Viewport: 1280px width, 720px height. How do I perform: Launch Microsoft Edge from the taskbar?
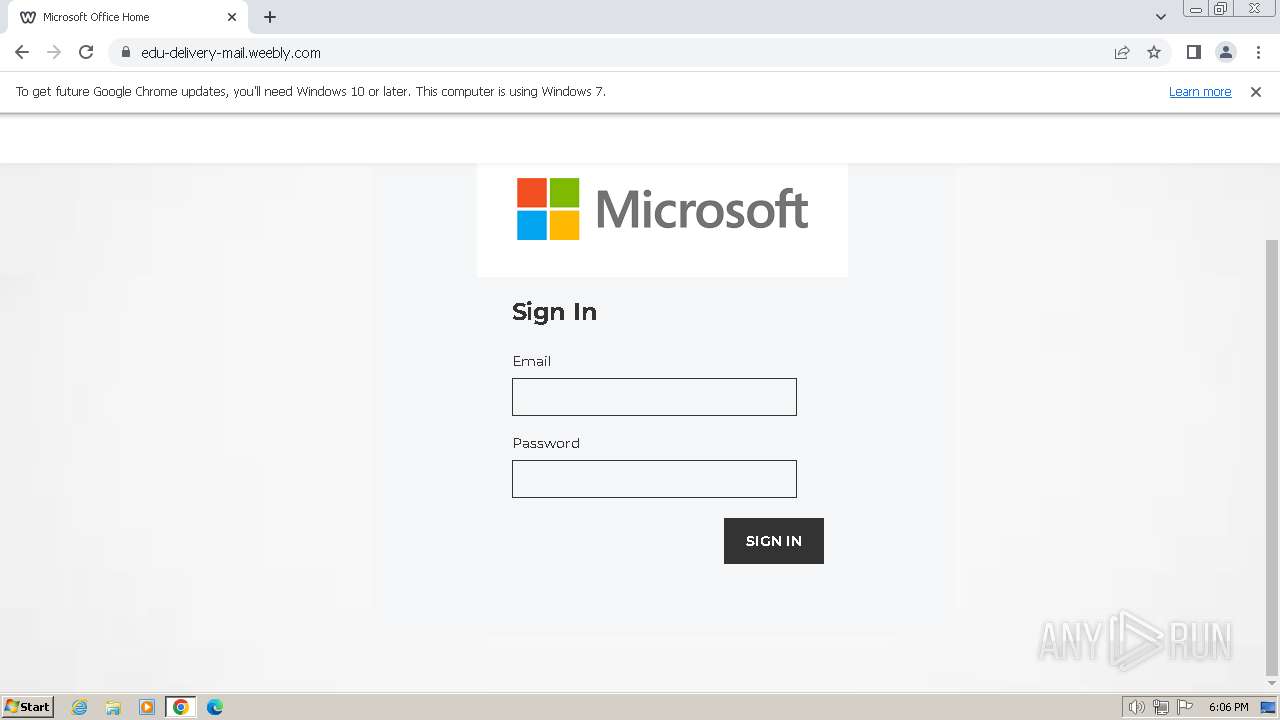[215, 707]
